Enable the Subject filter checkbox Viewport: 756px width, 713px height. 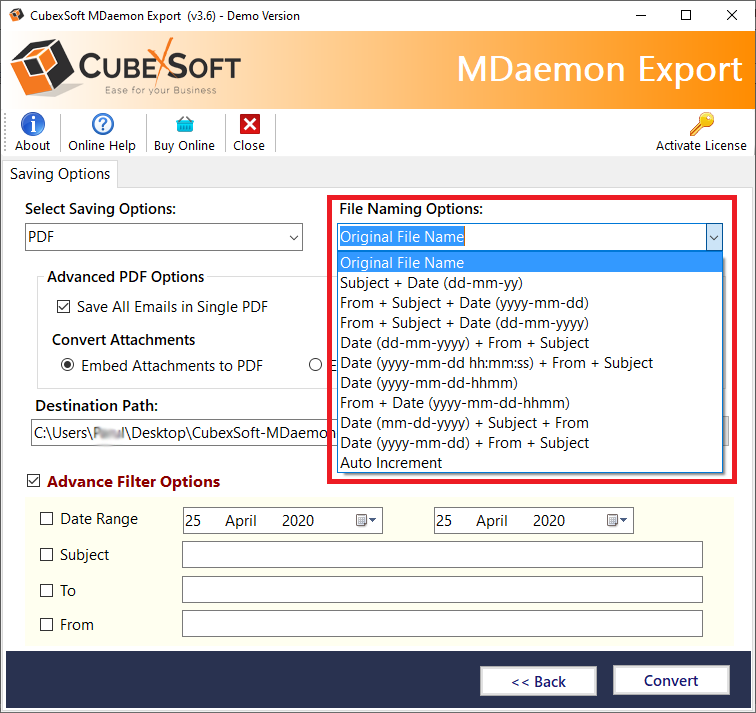click(46, 555)
